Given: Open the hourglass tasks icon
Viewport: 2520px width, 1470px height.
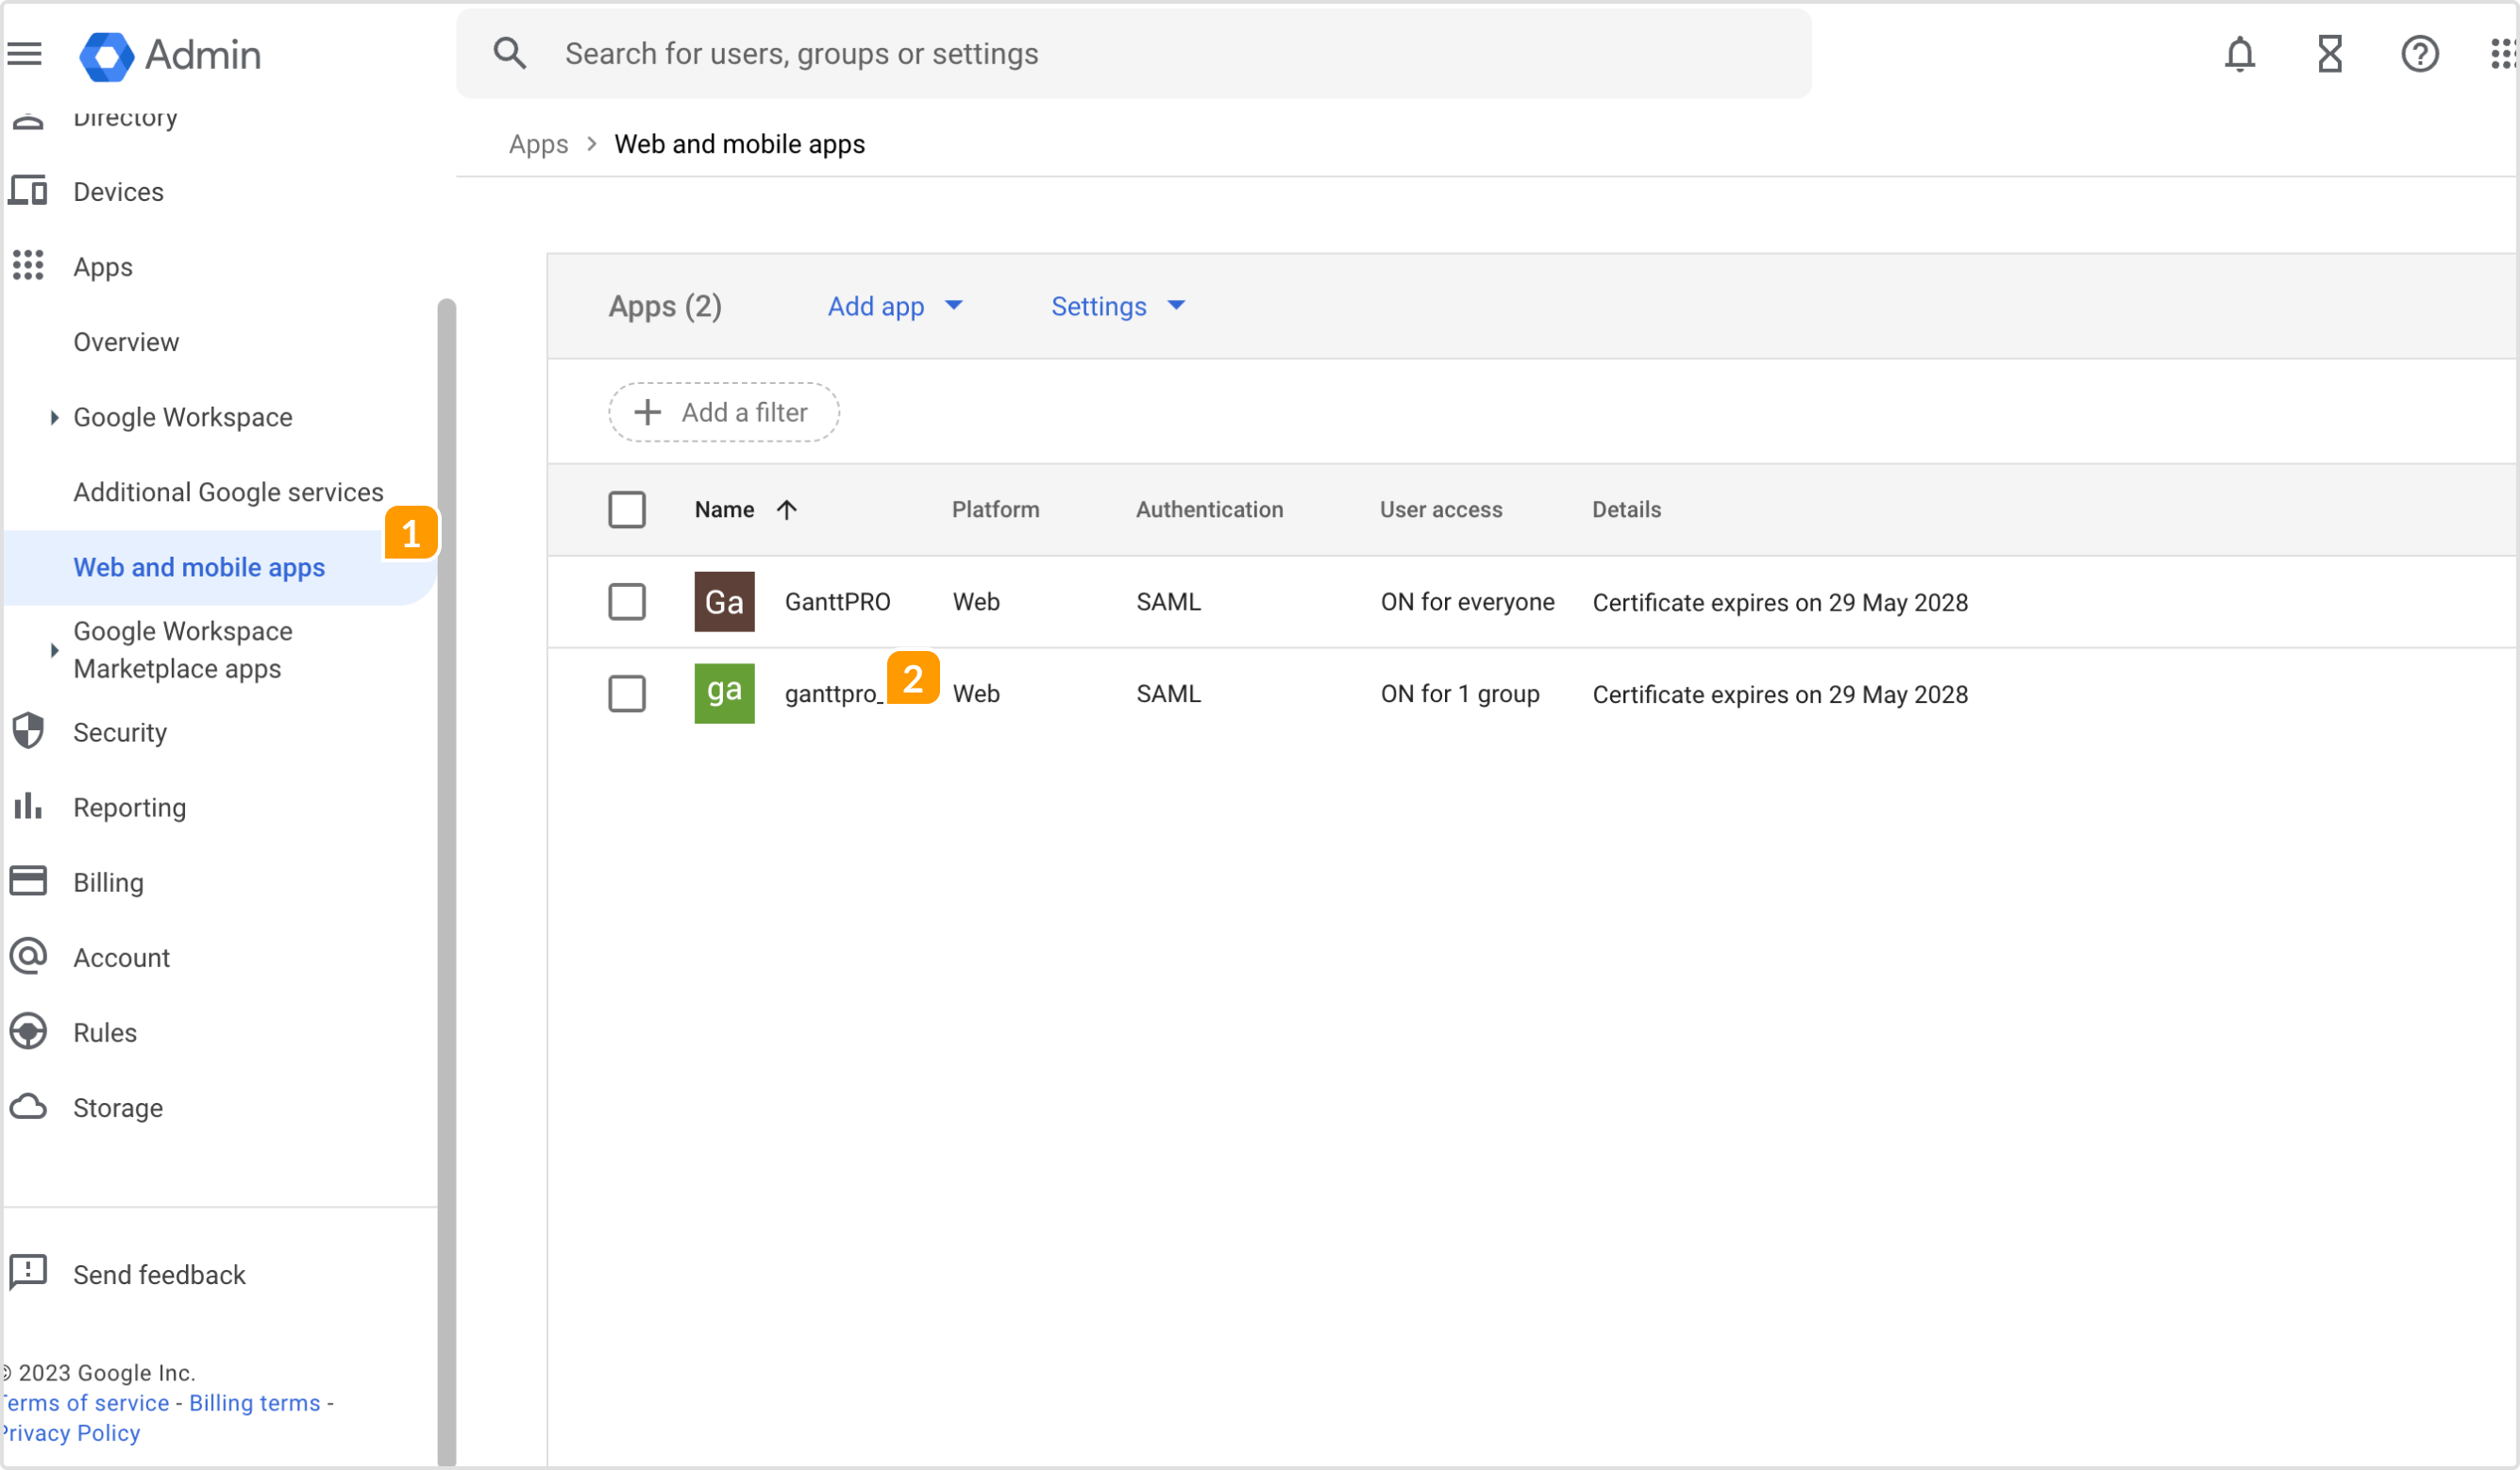Looking at the screenshot, I should point(2330,54).
